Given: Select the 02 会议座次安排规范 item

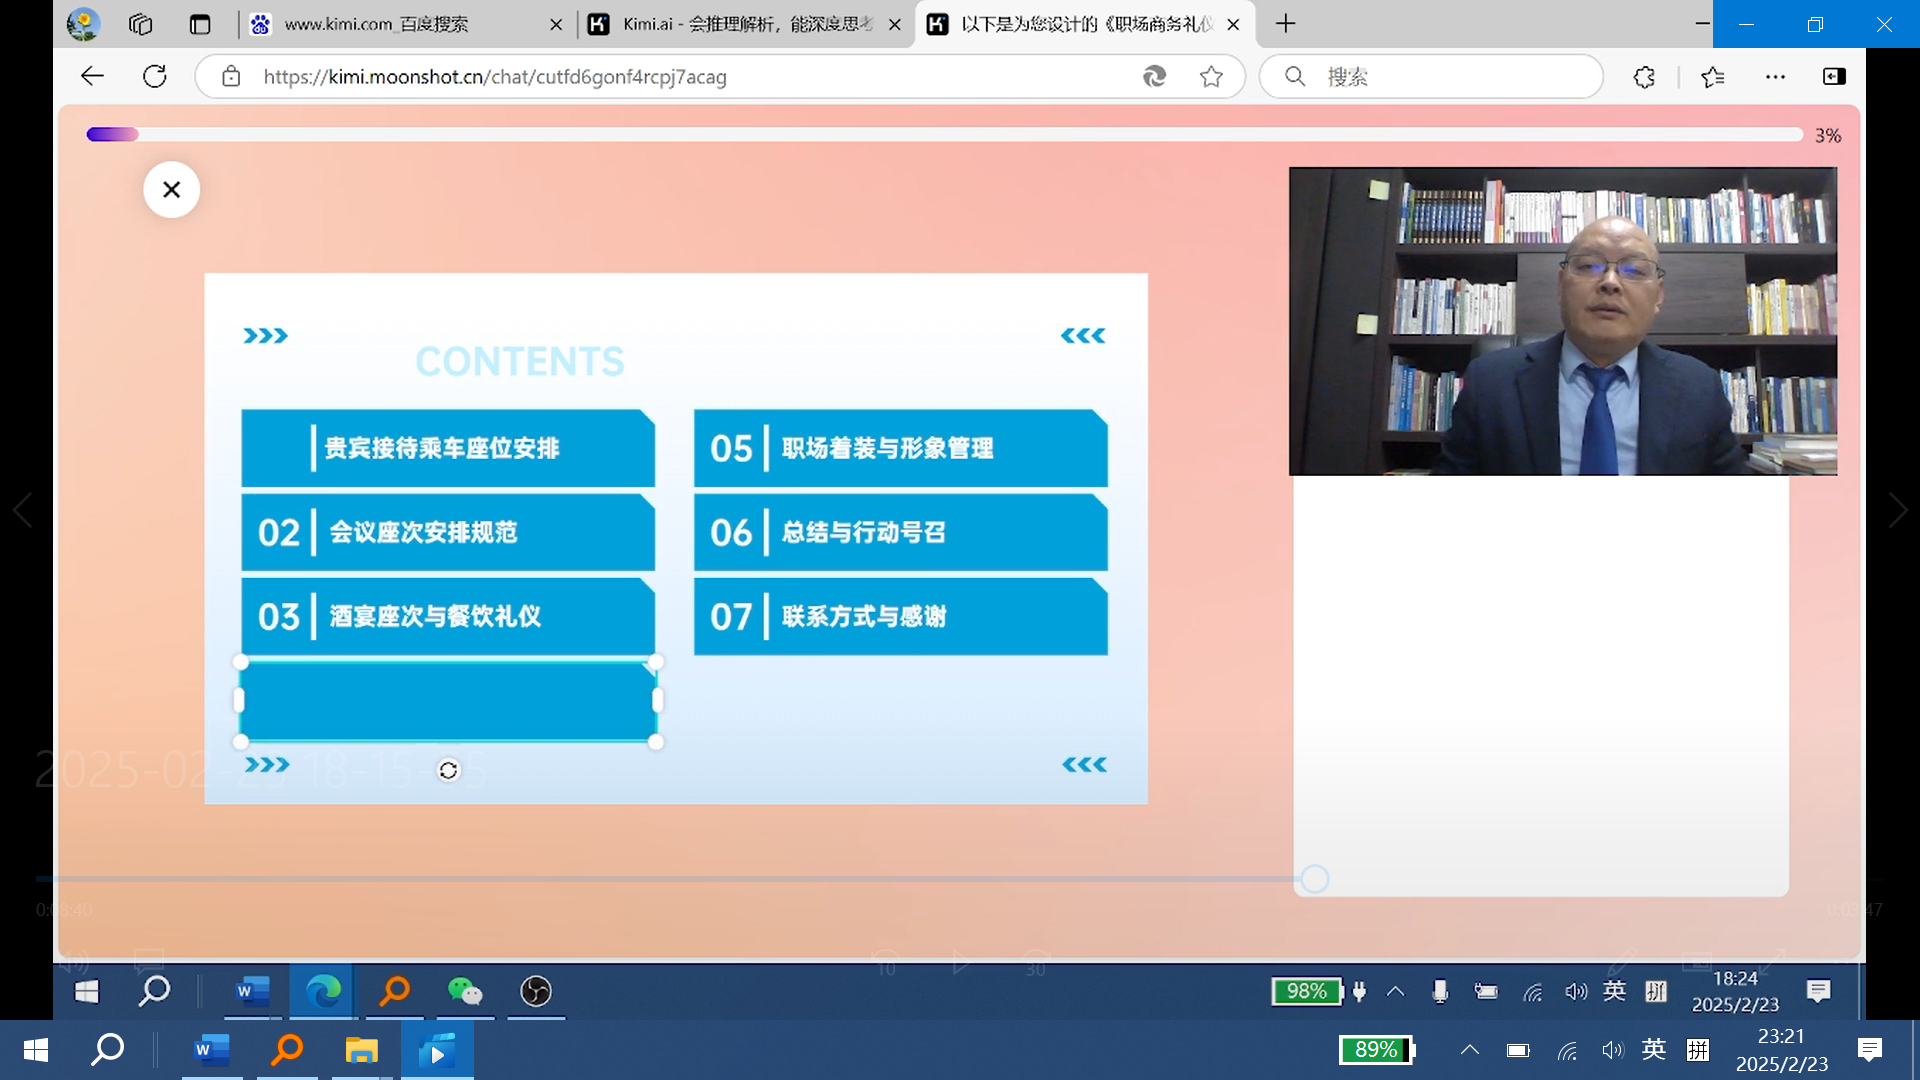Looking at the screenshot, I should [x=448, y=532].
